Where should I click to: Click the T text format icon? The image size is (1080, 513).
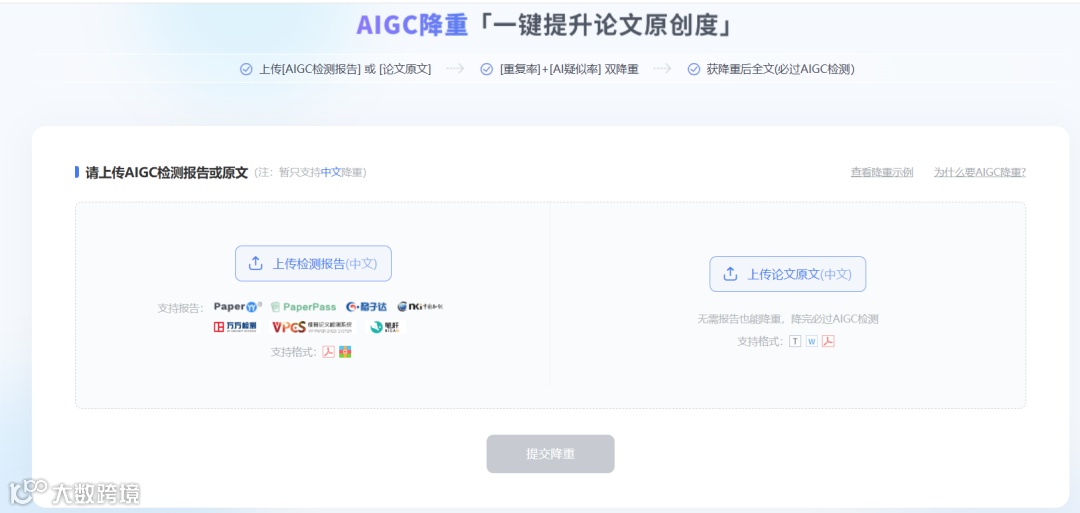(796, 341)
